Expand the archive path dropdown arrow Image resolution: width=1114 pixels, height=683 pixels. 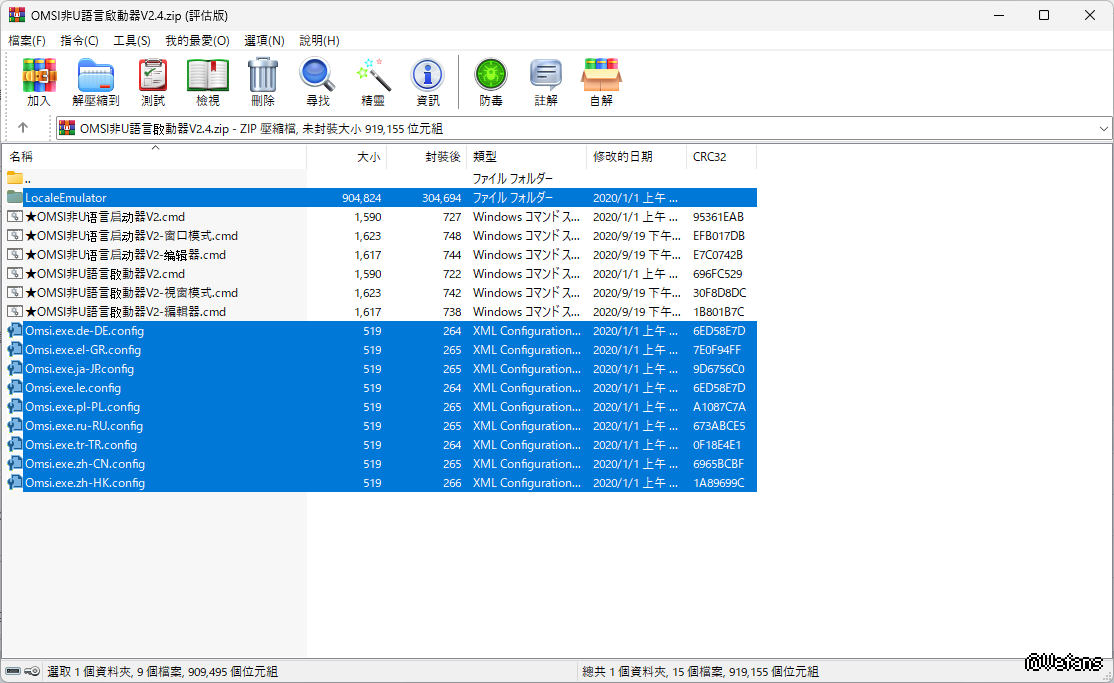(x=1103, y=129)
